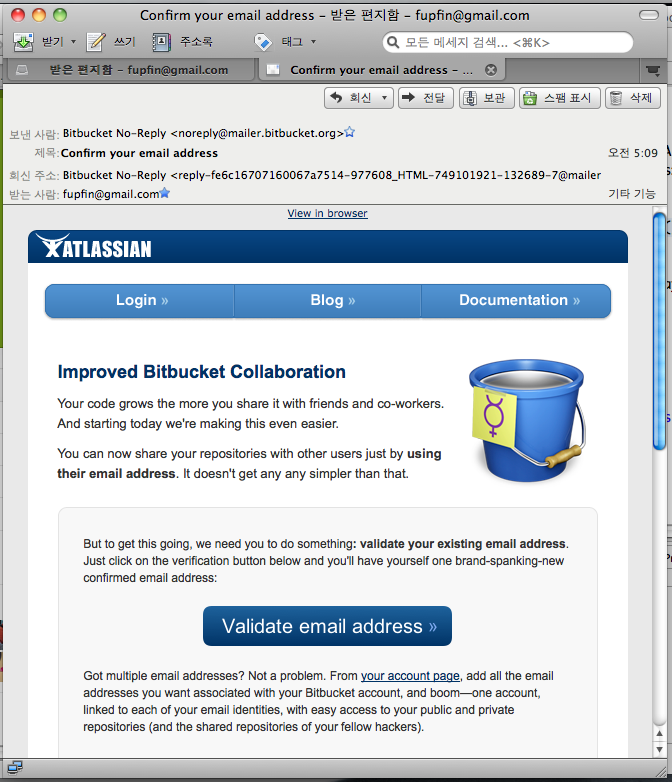Viewport: 672px width, 782px height.
Task: Open the Address Book (주소록) icon
Action: (161, 42)
